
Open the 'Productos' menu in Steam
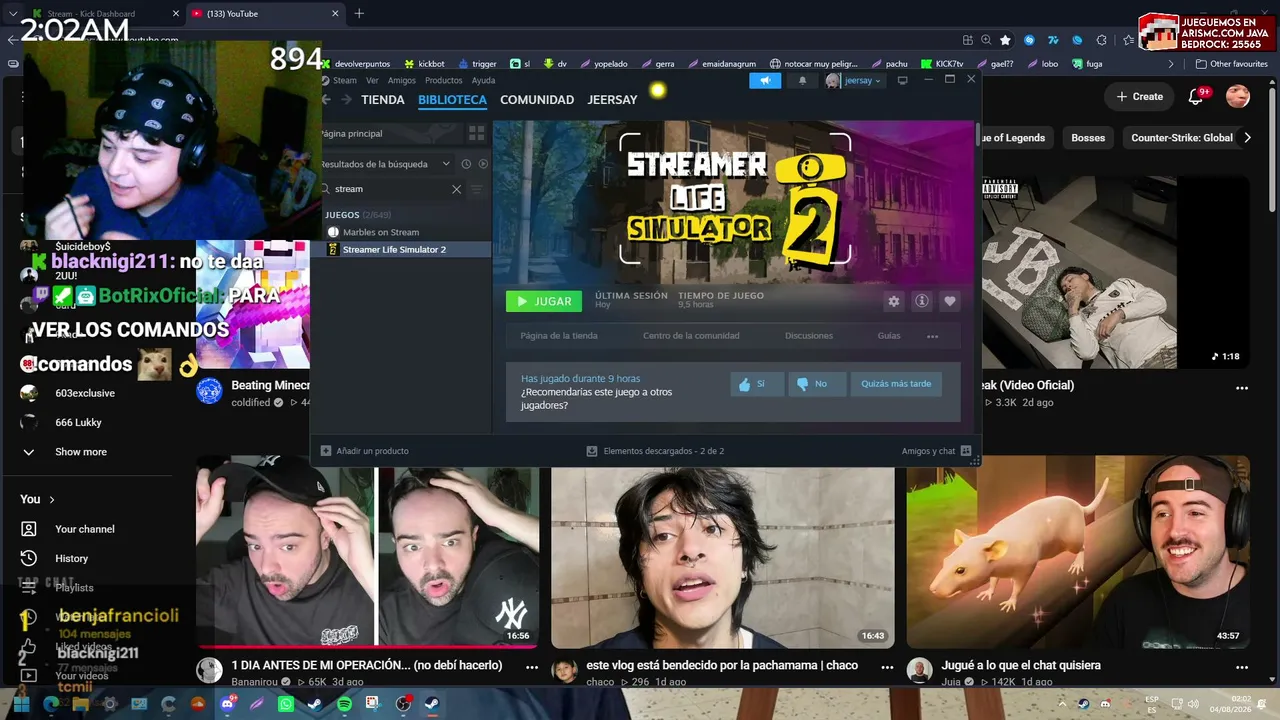(444, 81)
